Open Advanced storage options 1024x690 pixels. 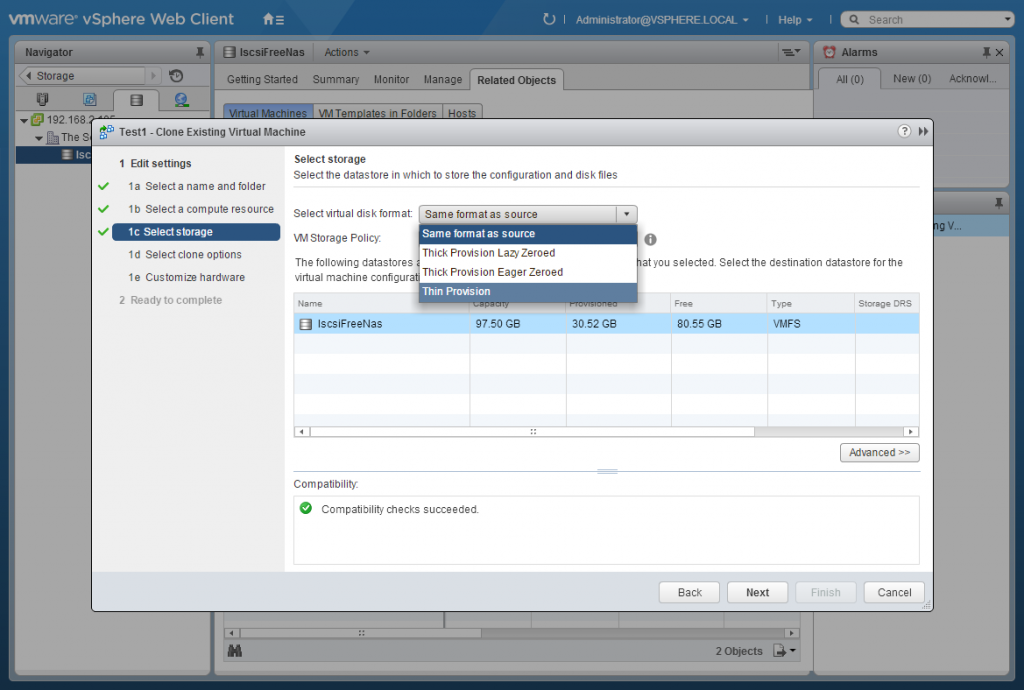879,452
